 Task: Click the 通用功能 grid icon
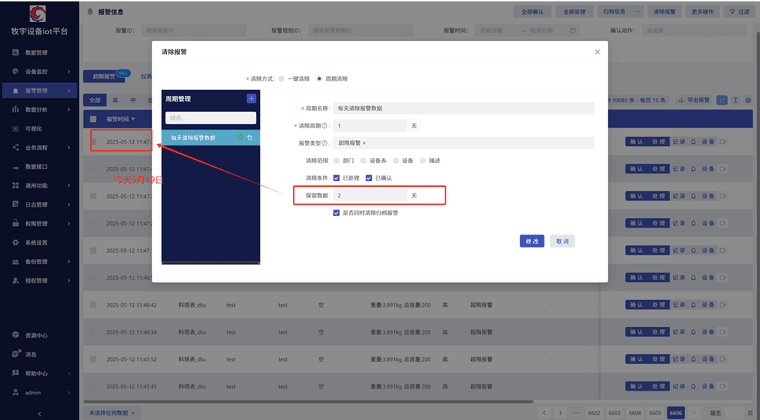click(16, 186)
